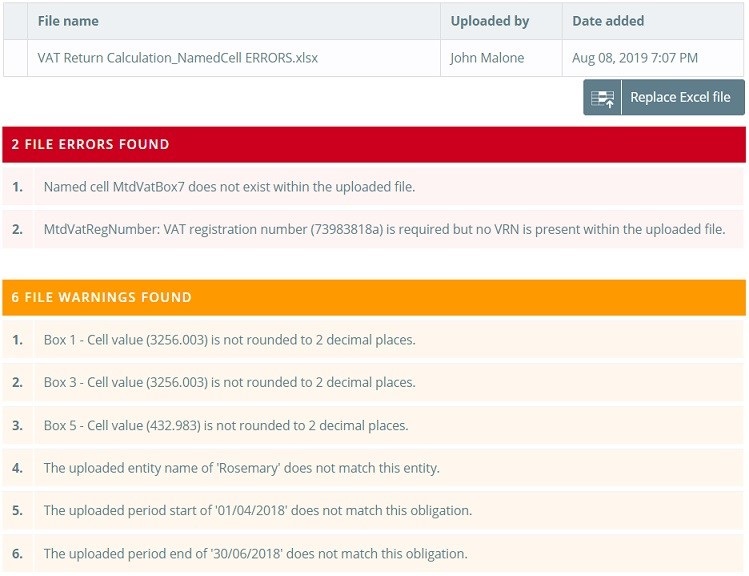Image resolution: width=749 pixels, height=576 pixels.
Task: Click the 2 FILE ERRORS FOUND red header
Action: pos(374,145)
